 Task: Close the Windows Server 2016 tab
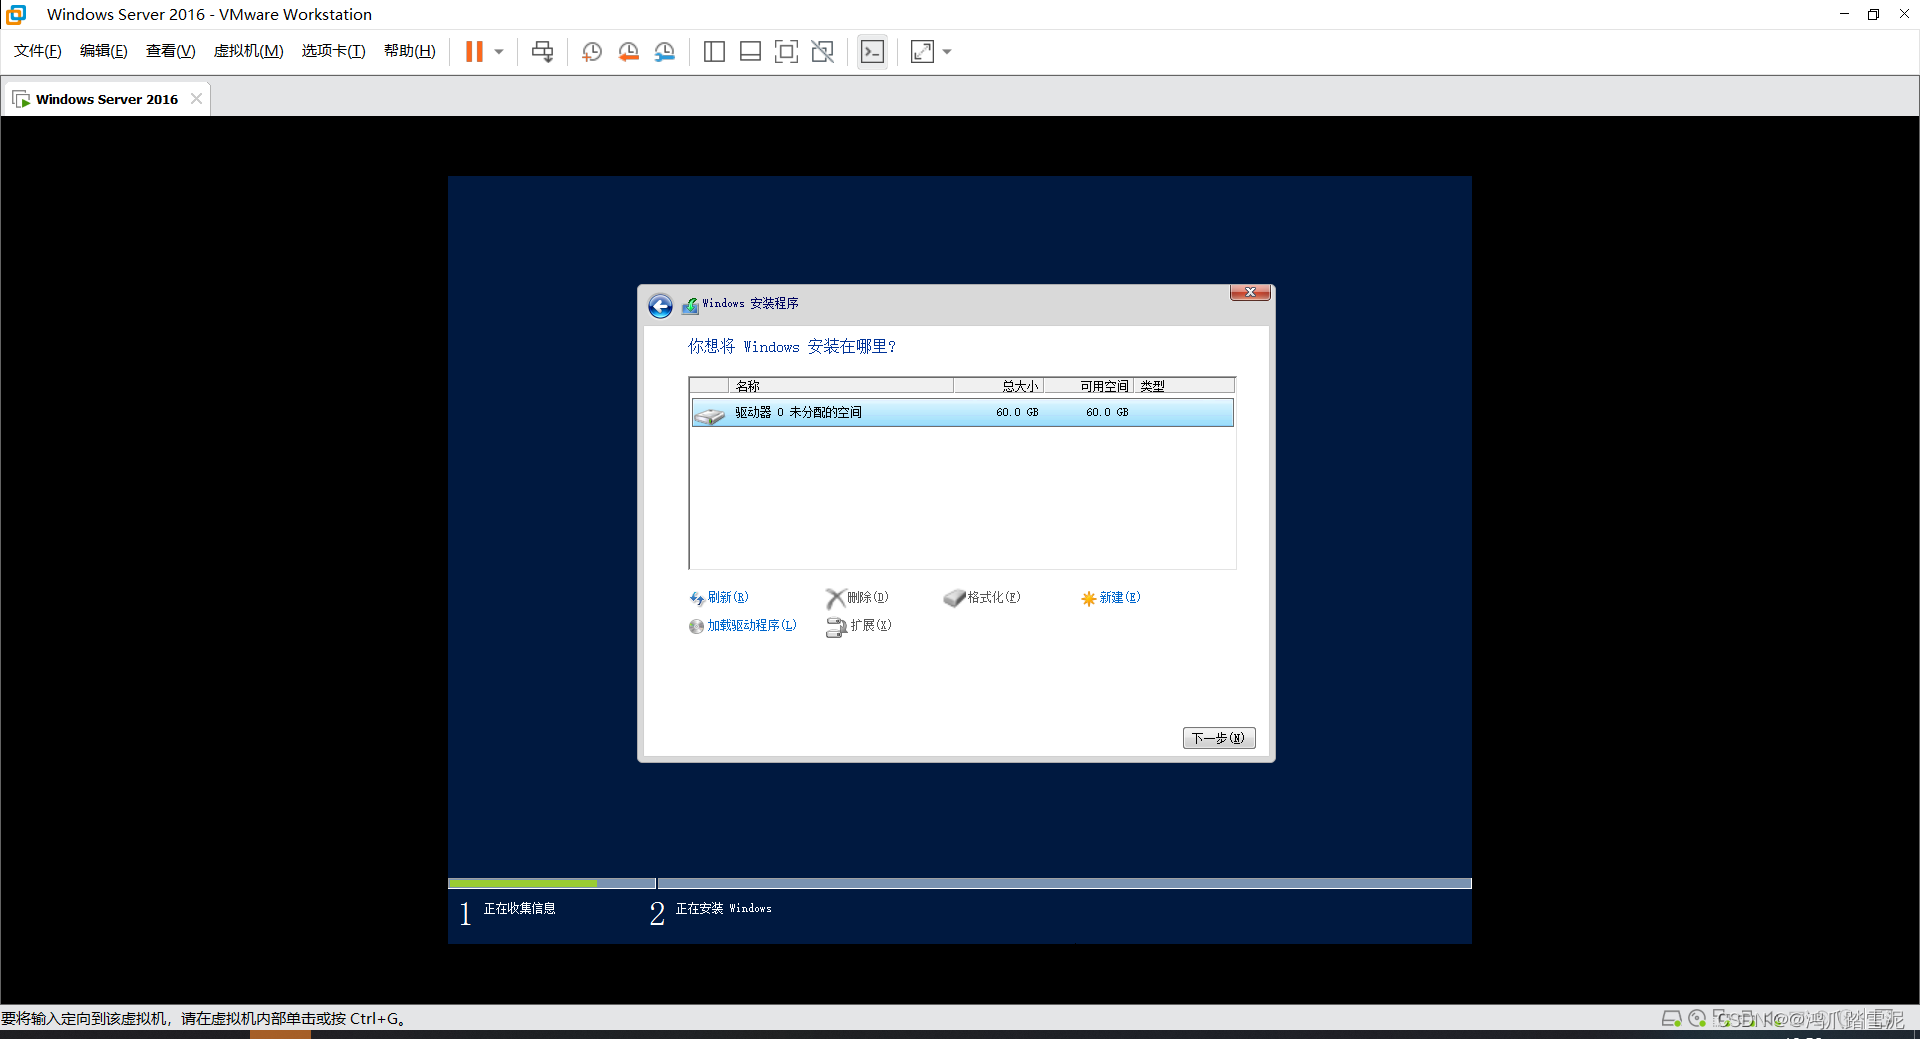(x=196, y=98)
